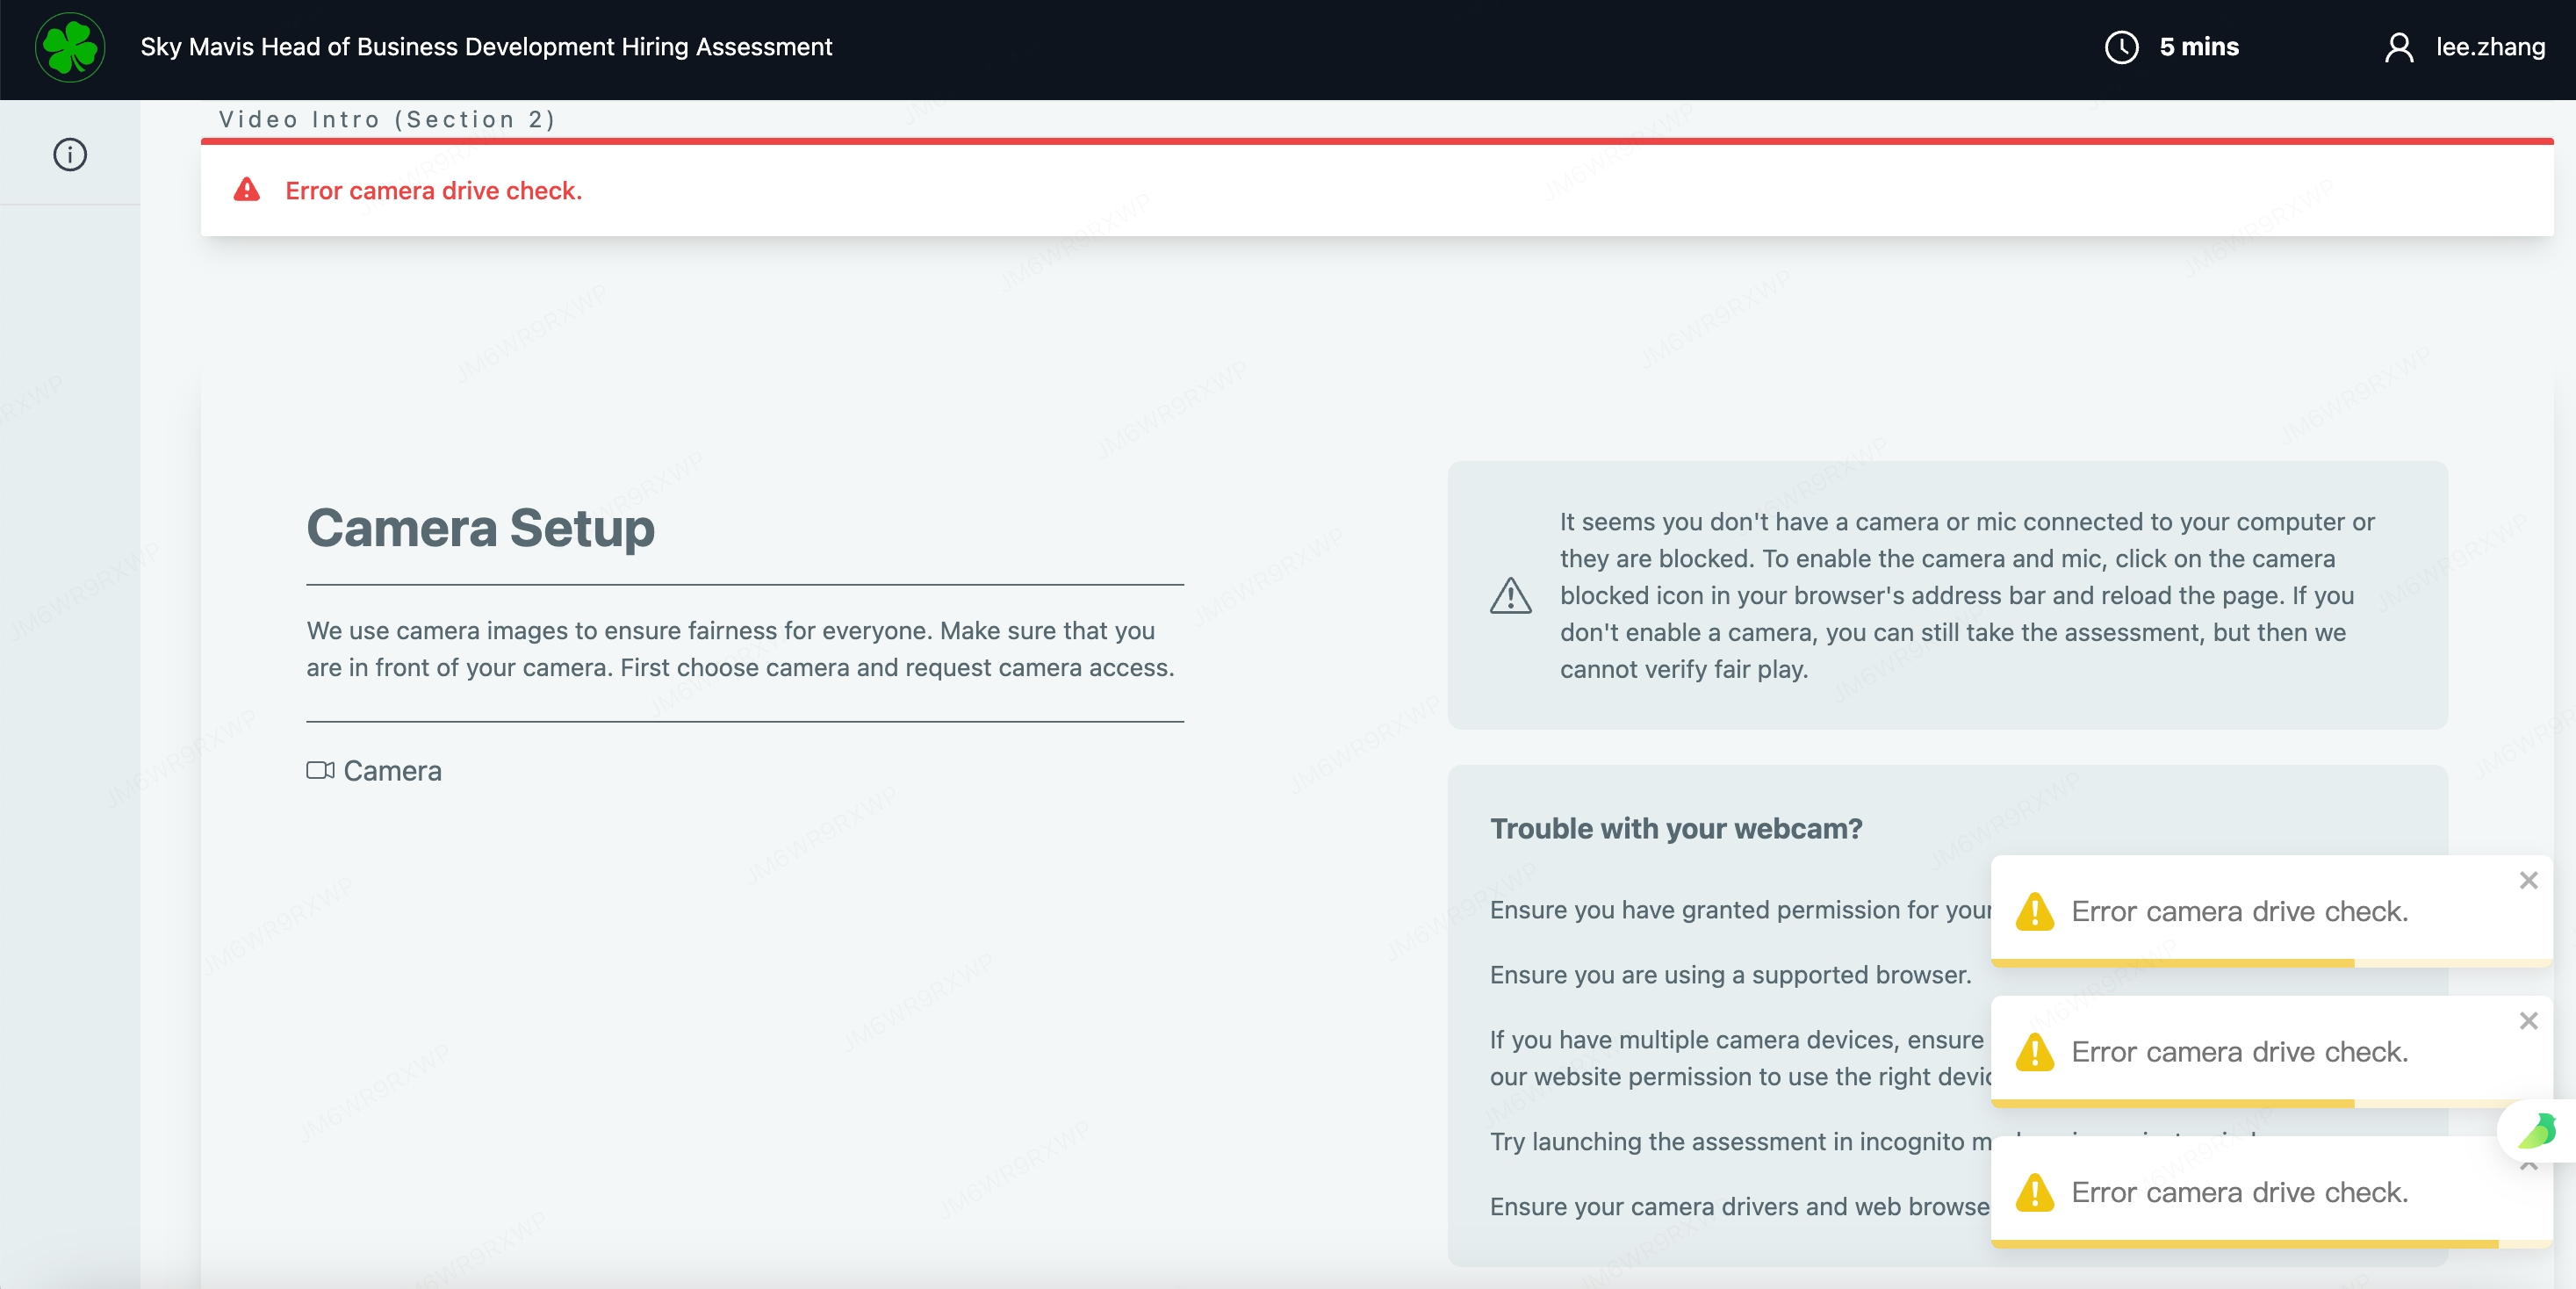Dismiss the first error toast notification
The height and width of the screenshot is (1289, 2576).
tap(2528, 880)
